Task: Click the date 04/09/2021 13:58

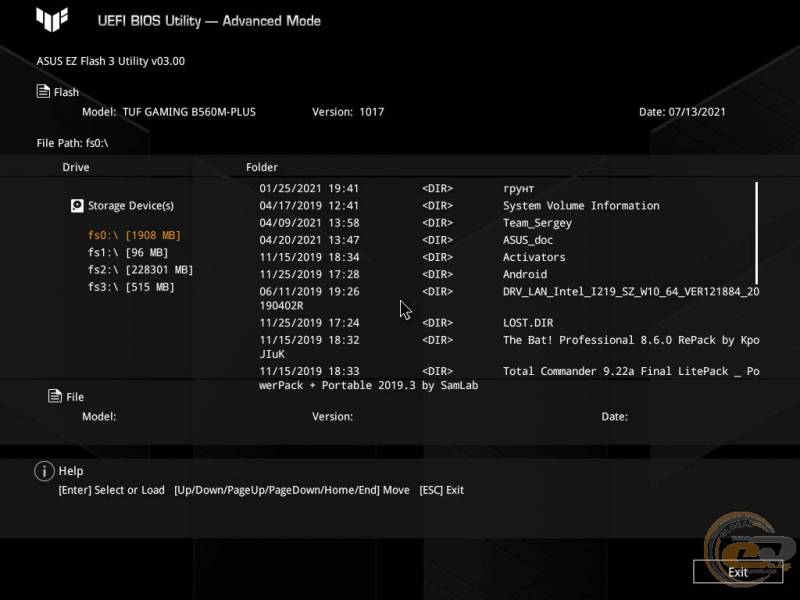Action: point(309,223)
